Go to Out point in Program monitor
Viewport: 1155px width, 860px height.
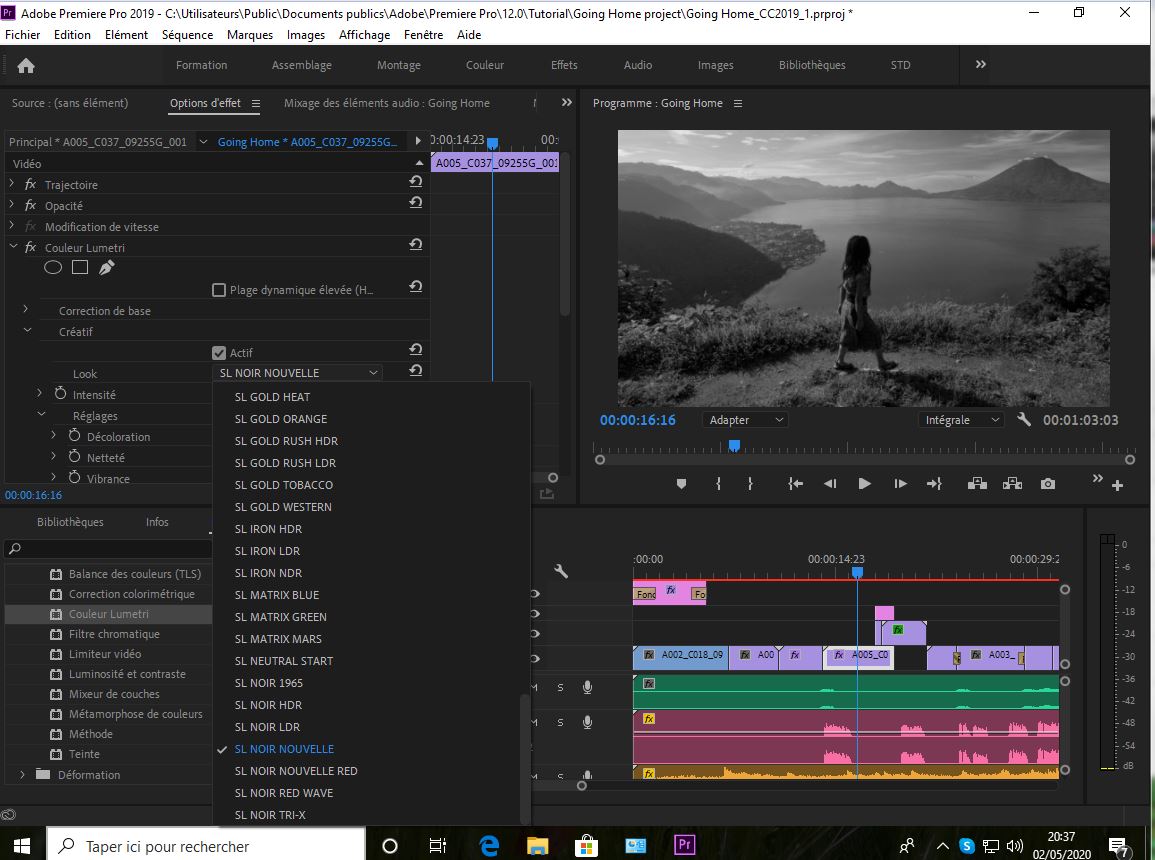[934, 484]
